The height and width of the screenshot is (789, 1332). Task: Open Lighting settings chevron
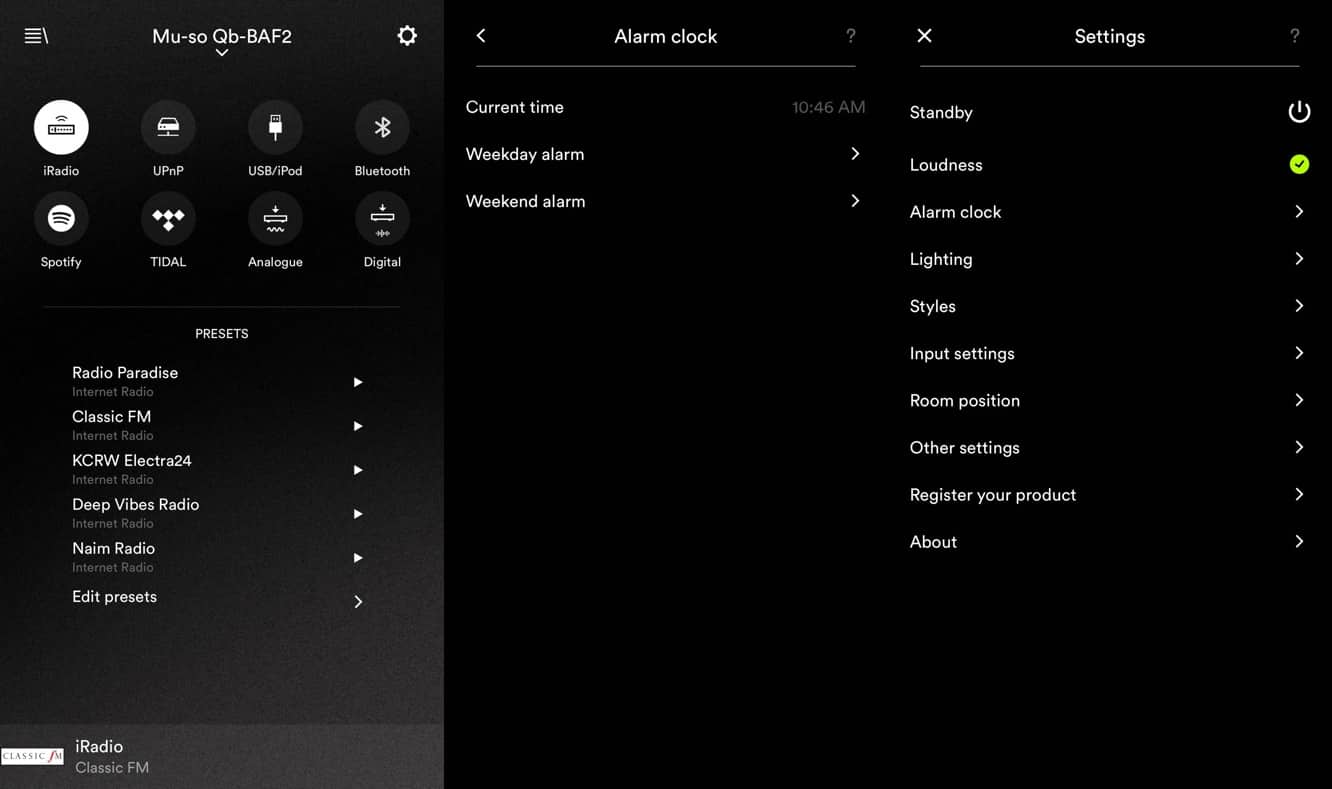tap(1299, 258)
